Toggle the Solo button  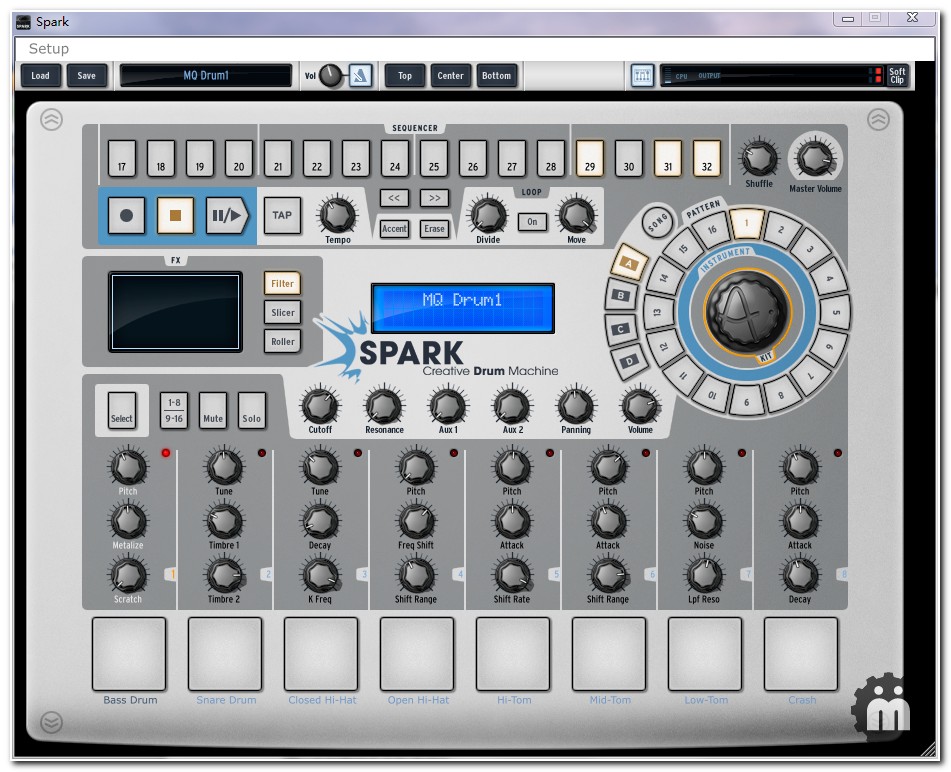252,411
